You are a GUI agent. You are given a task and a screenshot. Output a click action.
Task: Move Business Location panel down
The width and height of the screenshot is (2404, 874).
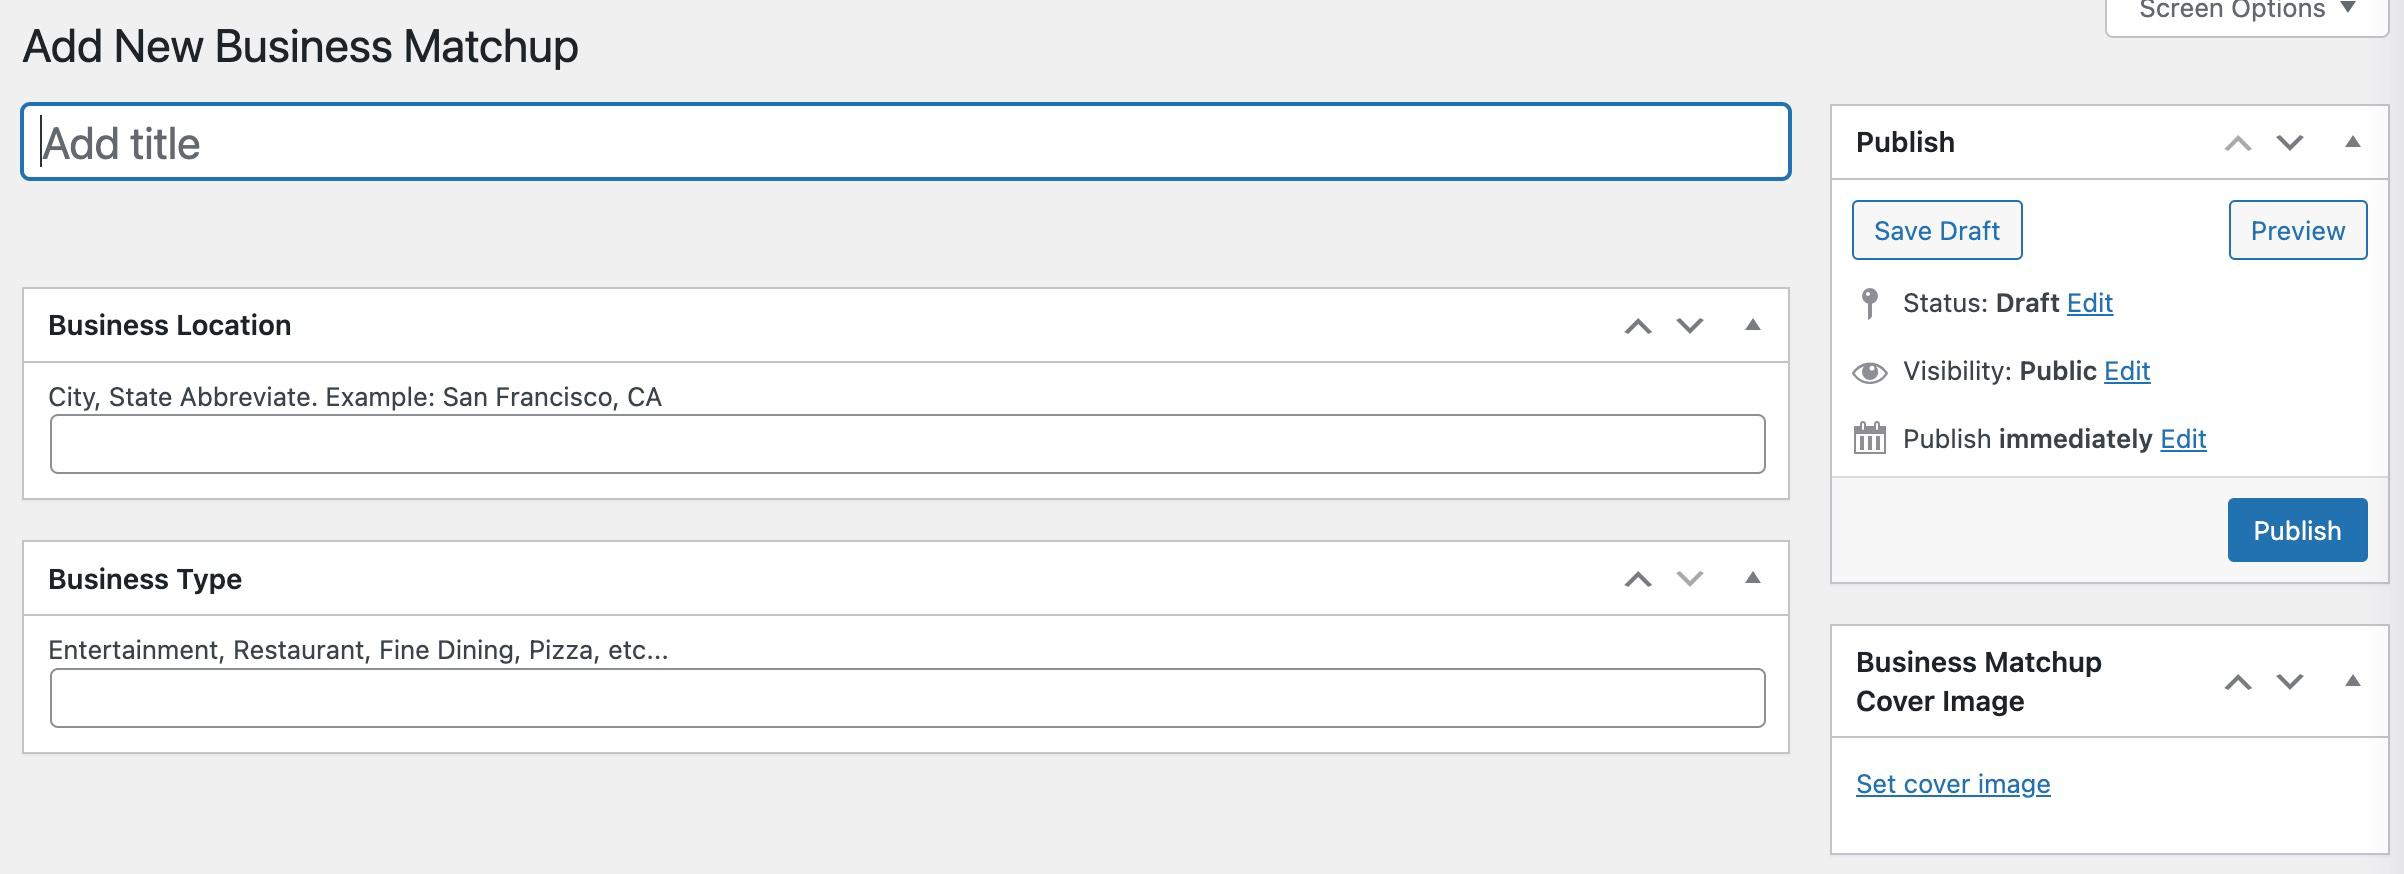pos(1690,326)
